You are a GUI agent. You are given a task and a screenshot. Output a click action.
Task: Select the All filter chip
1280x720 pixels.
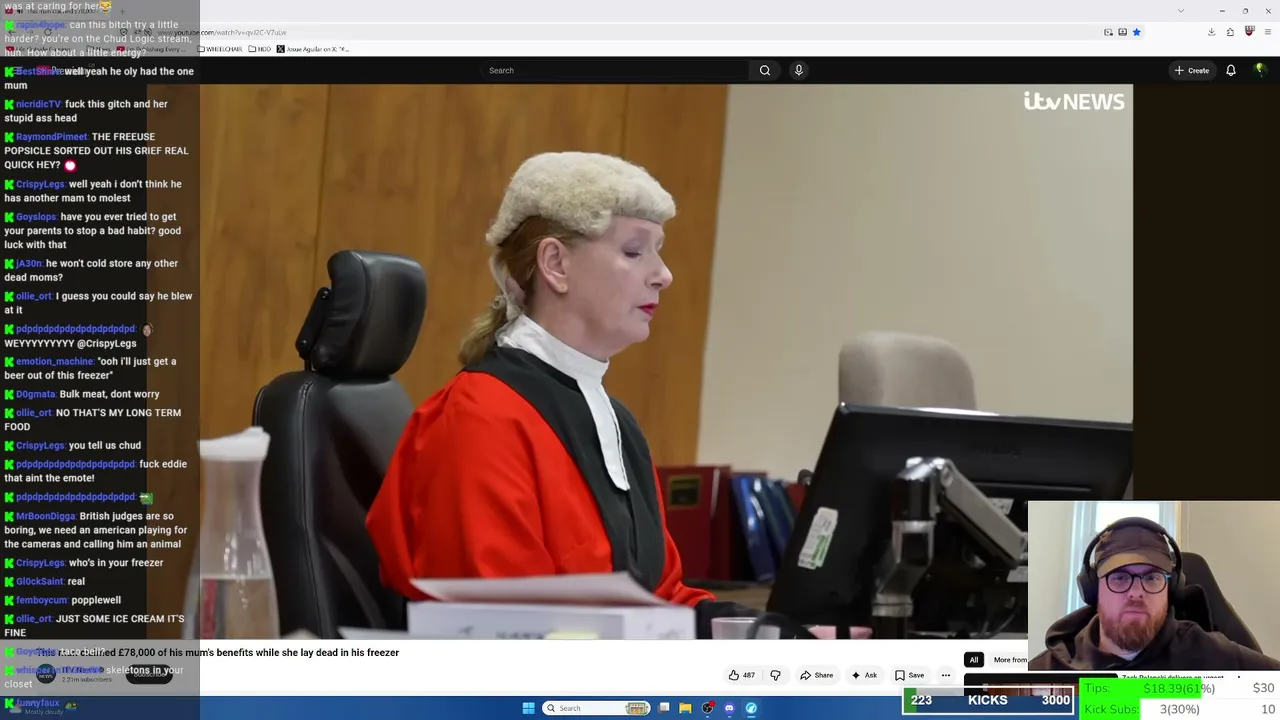point(974,660)
